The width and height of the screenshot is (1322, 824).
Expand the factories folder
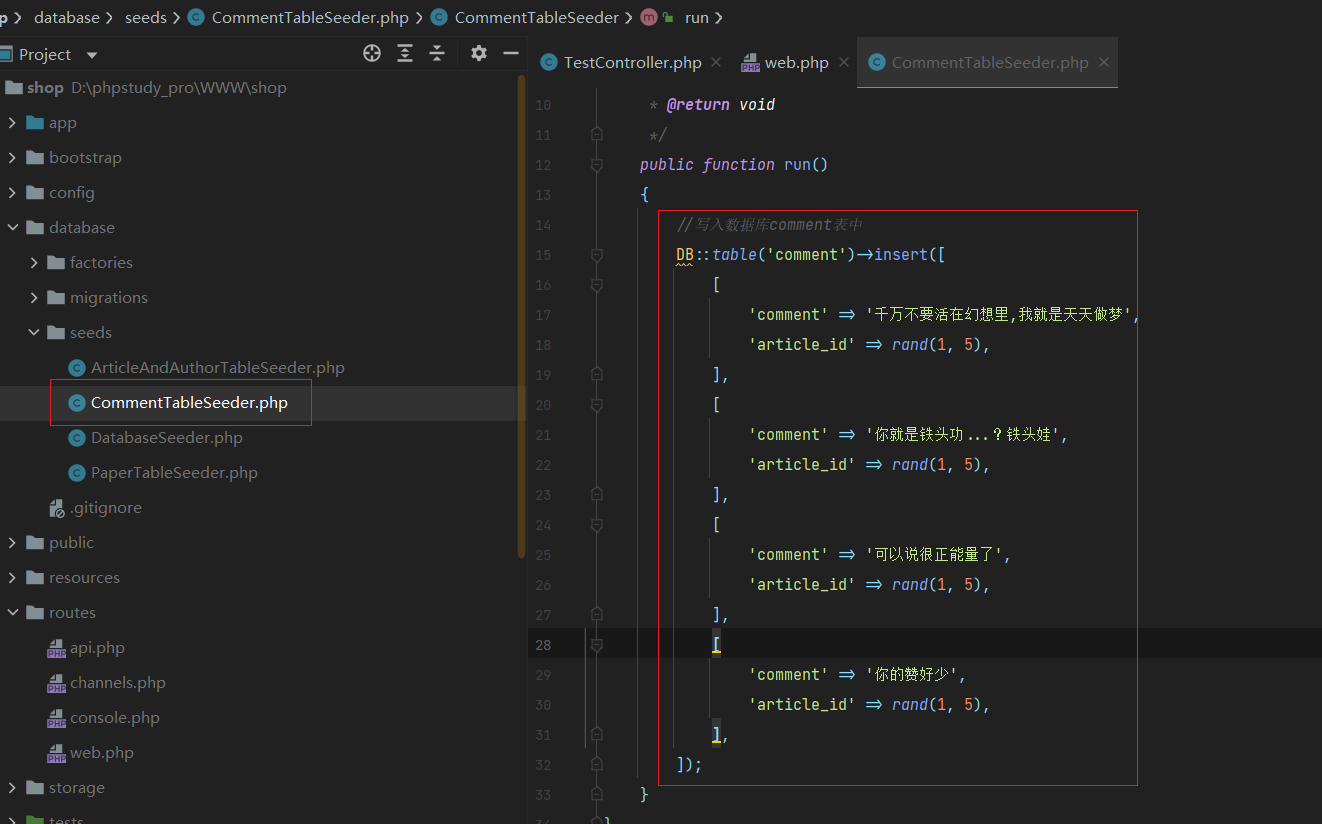coord(33,263)
